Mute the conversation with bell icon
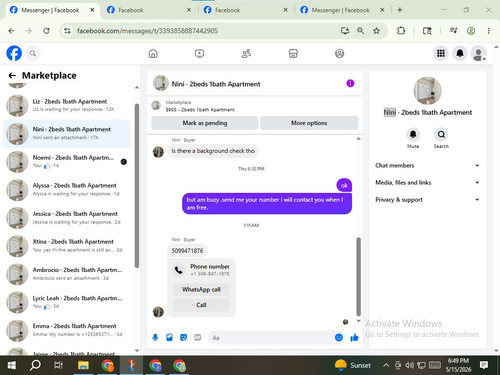 413,134
